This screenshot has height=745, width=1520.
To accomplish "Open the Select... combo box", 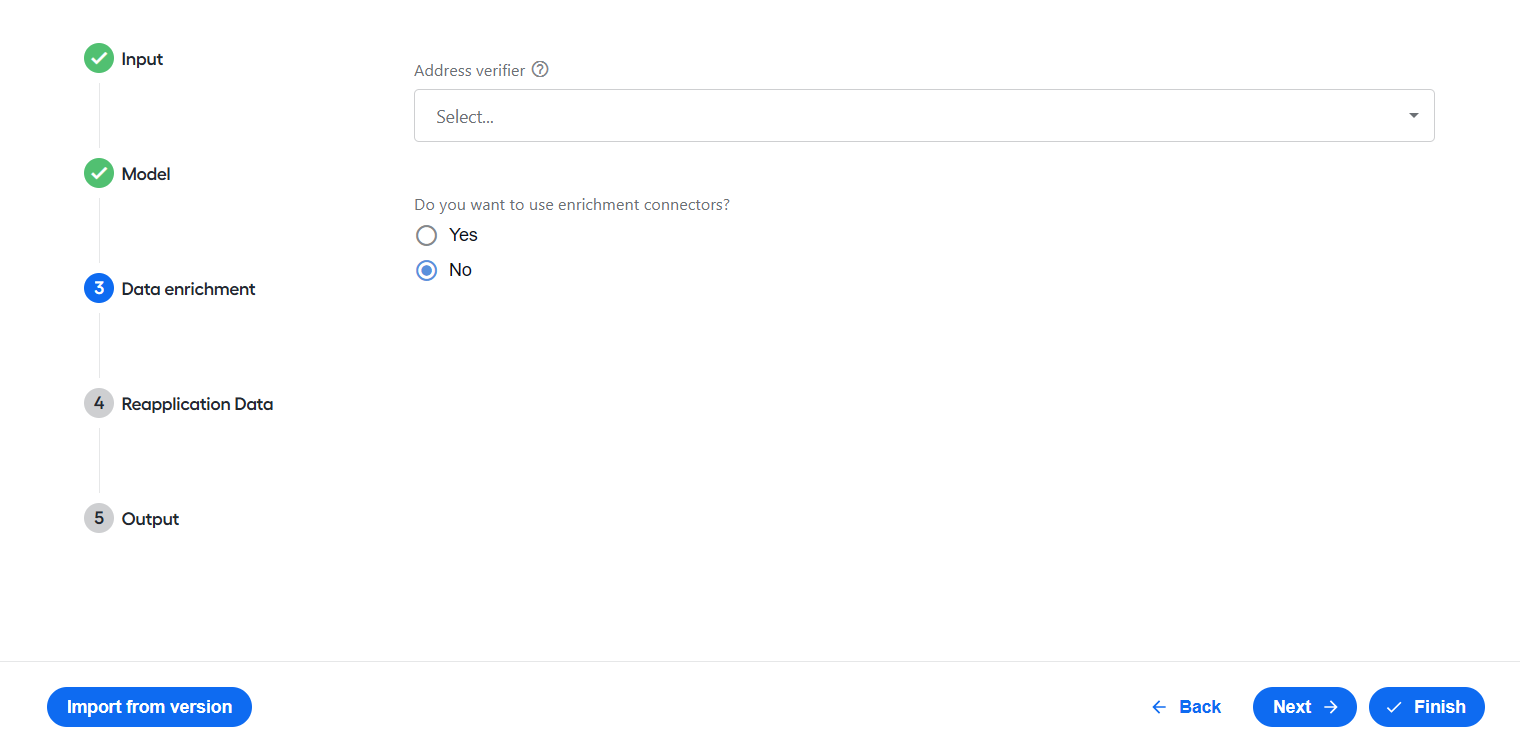I will pyautogui.click(x=924, y=116).
